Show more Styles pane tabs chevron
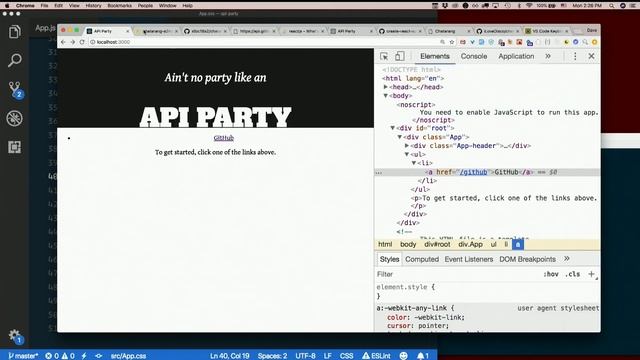 567,259
